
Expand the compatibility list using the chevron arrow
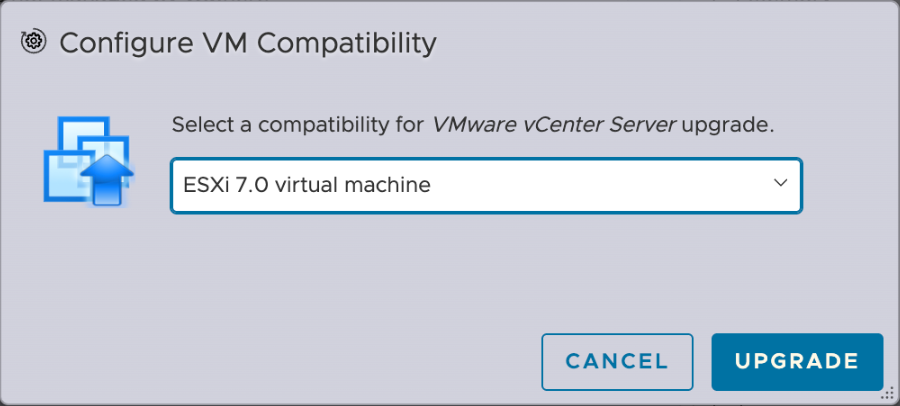(x=780, y=183)
